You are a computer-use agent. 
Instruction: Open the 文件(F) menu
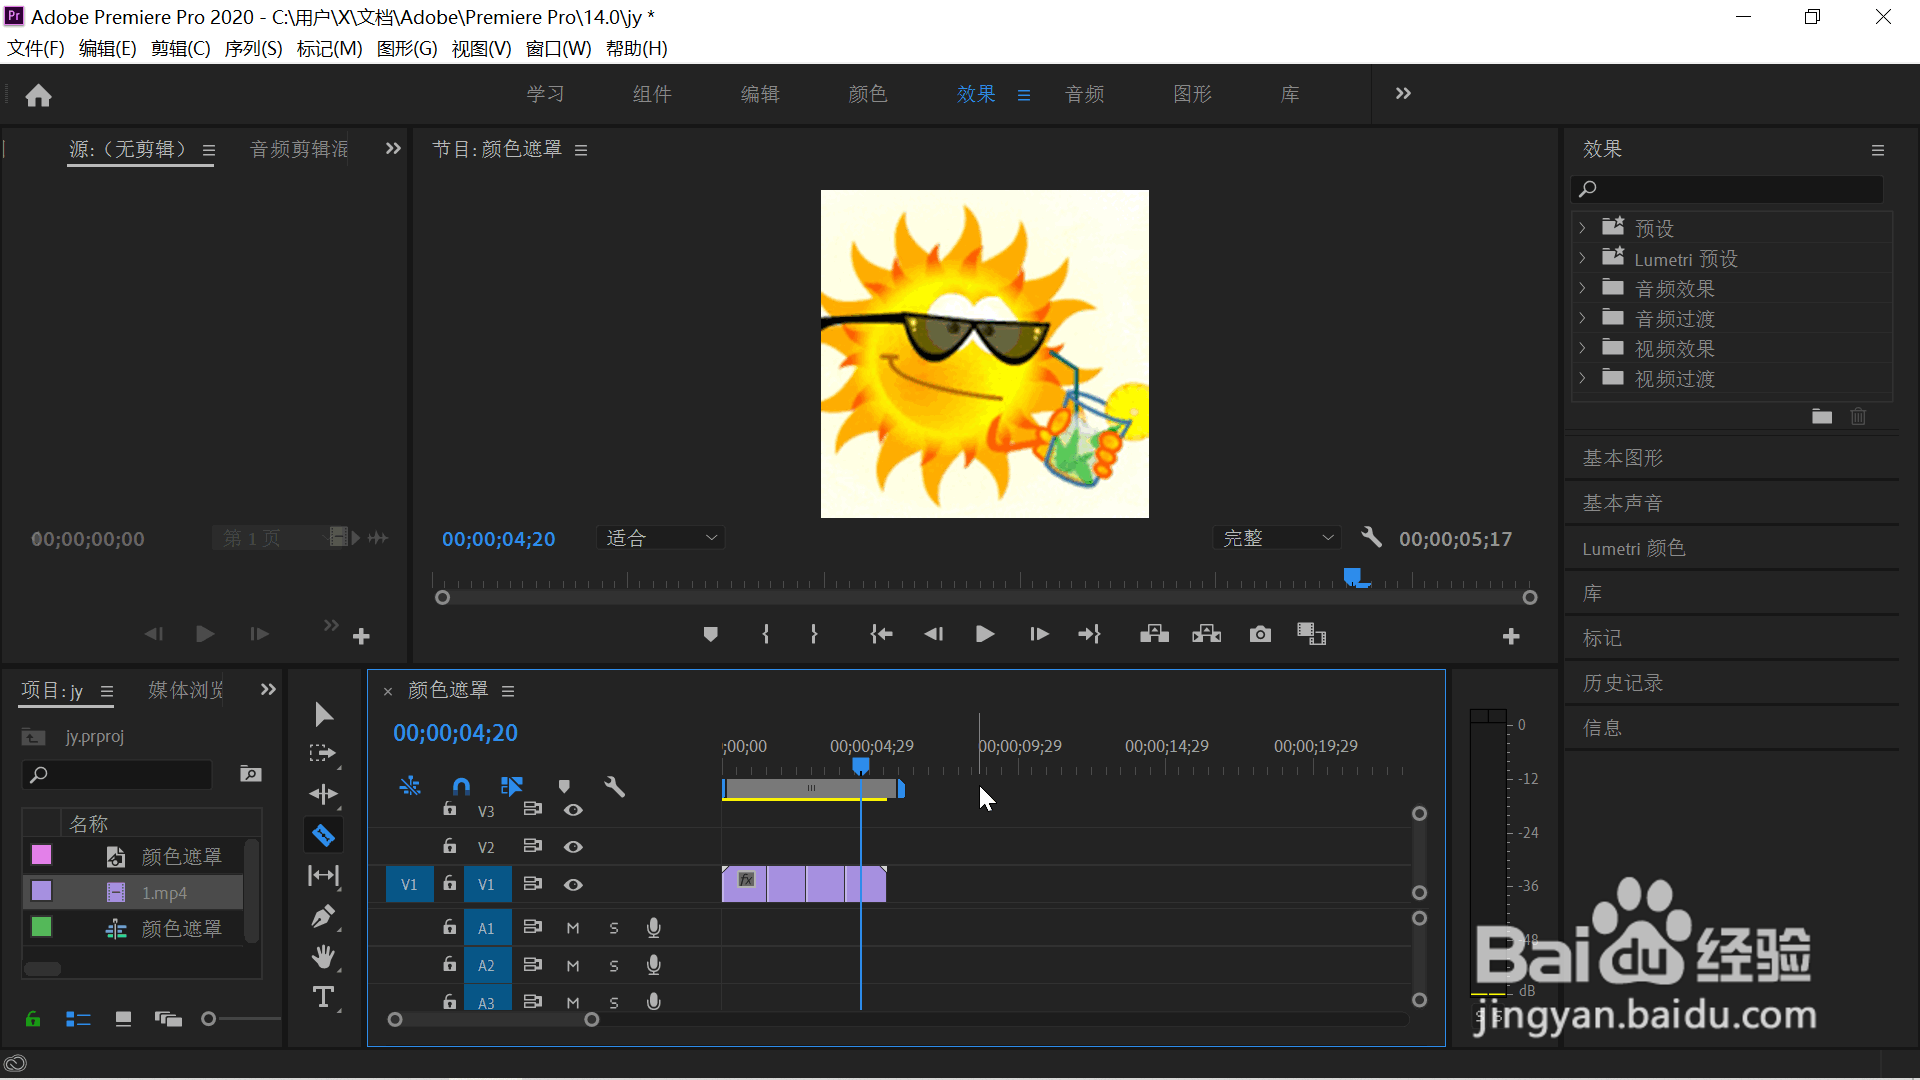(36, 49)
